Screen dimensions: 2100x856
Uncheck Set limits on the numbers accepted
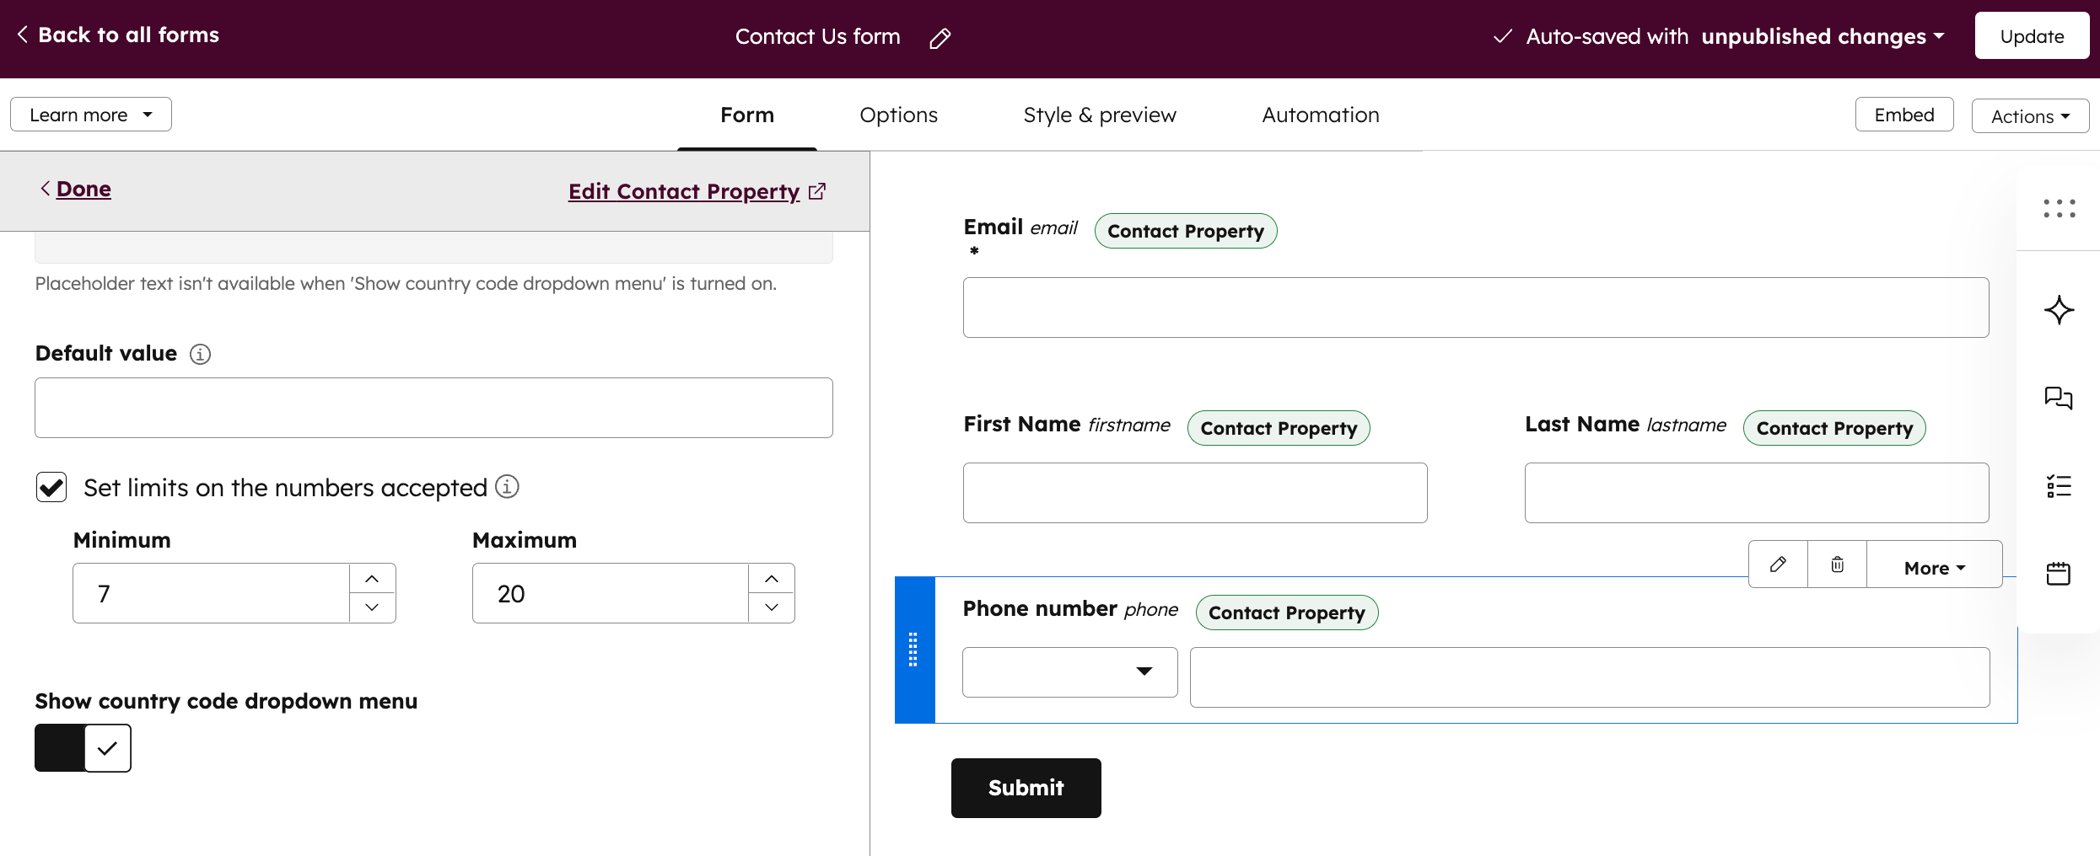click(51, 487)
